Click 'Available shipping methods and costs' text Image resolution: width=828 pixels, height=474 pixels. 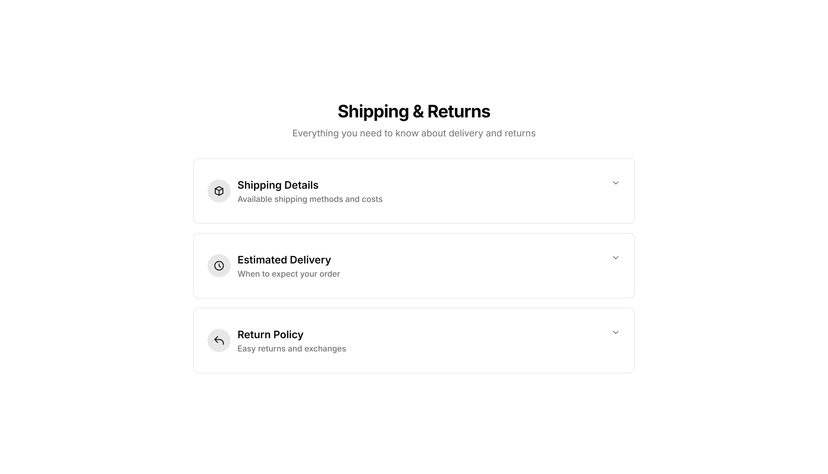310,199
